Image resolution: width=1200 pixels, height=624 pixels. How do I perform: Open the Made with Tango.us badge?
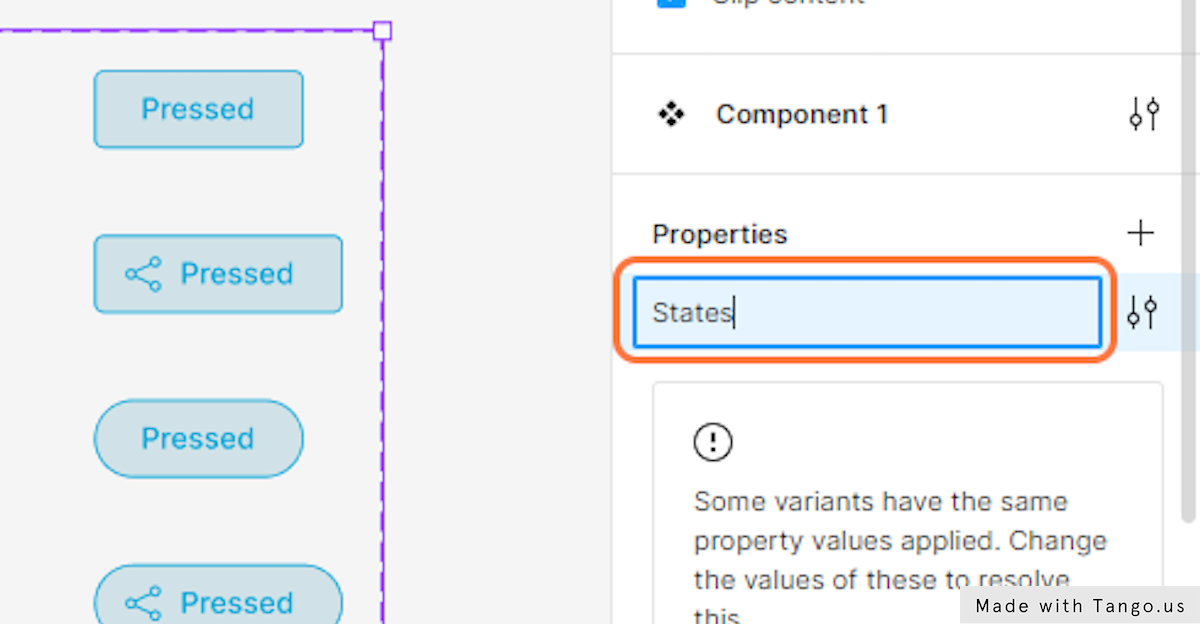click(x=1080, y=605)
